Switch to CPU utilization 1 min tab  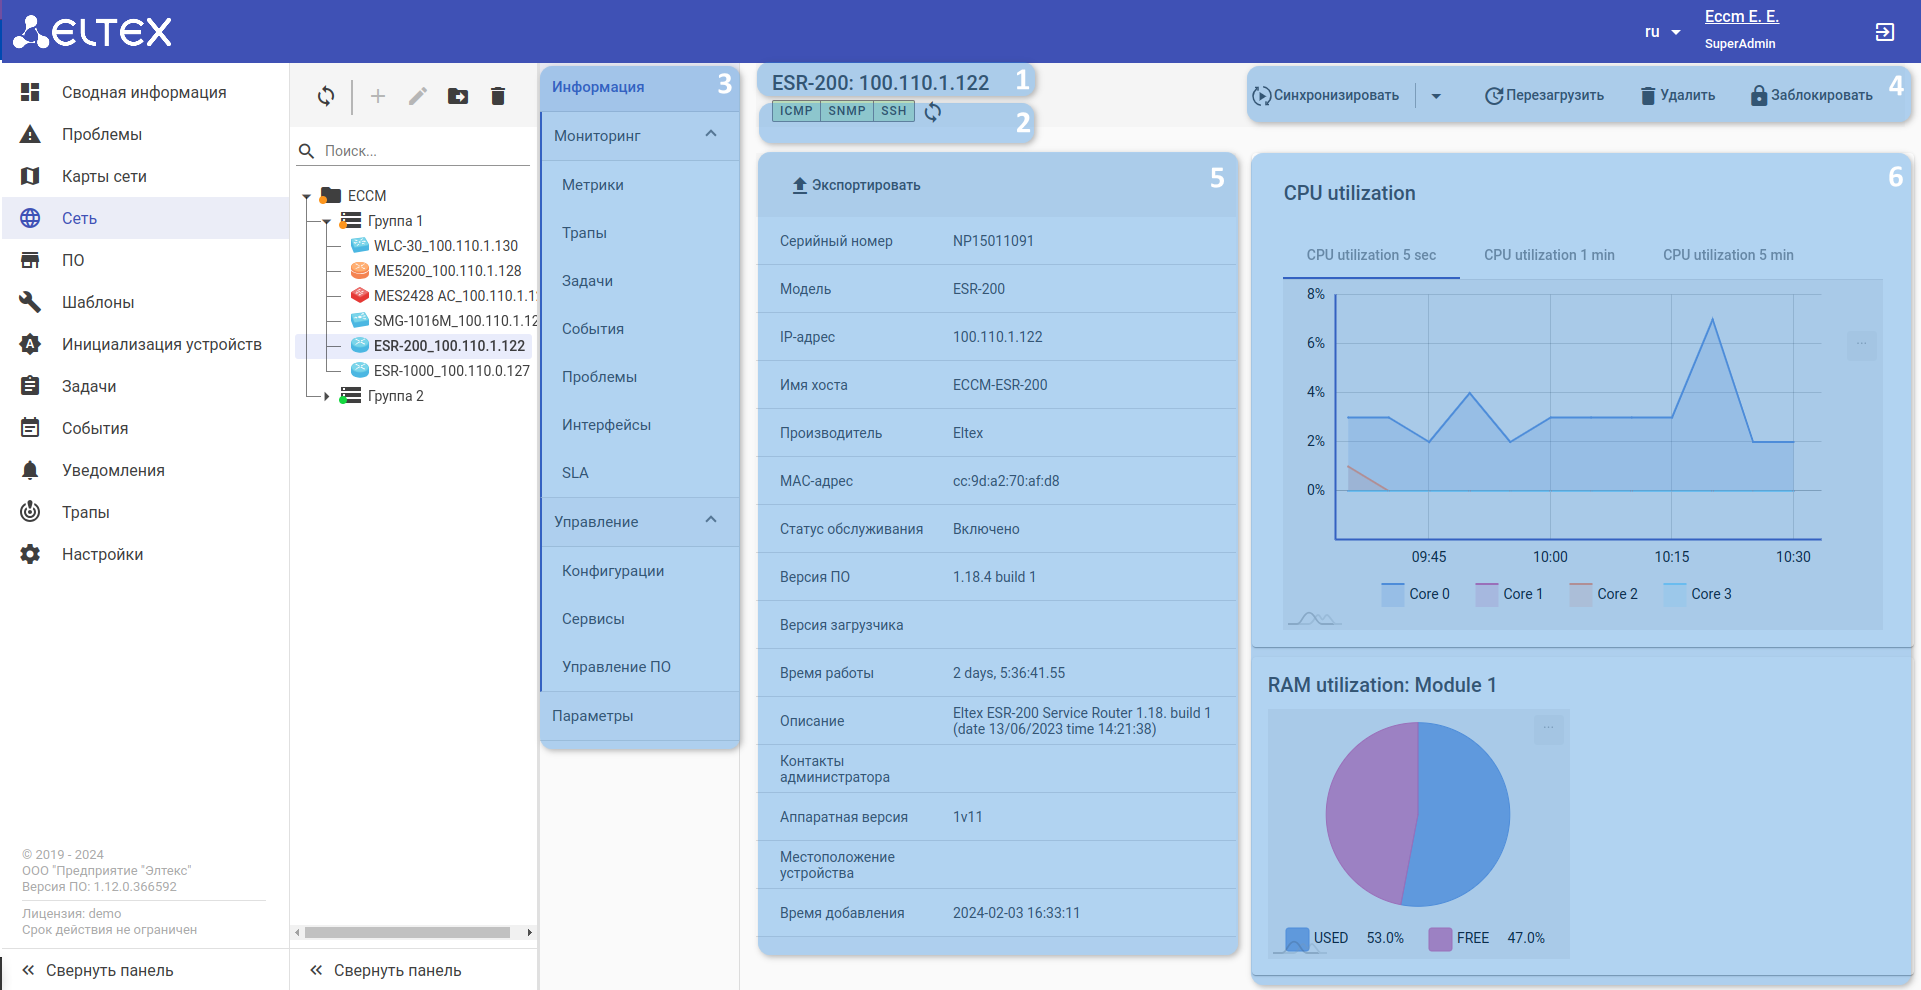click(x=1549, y=255)
